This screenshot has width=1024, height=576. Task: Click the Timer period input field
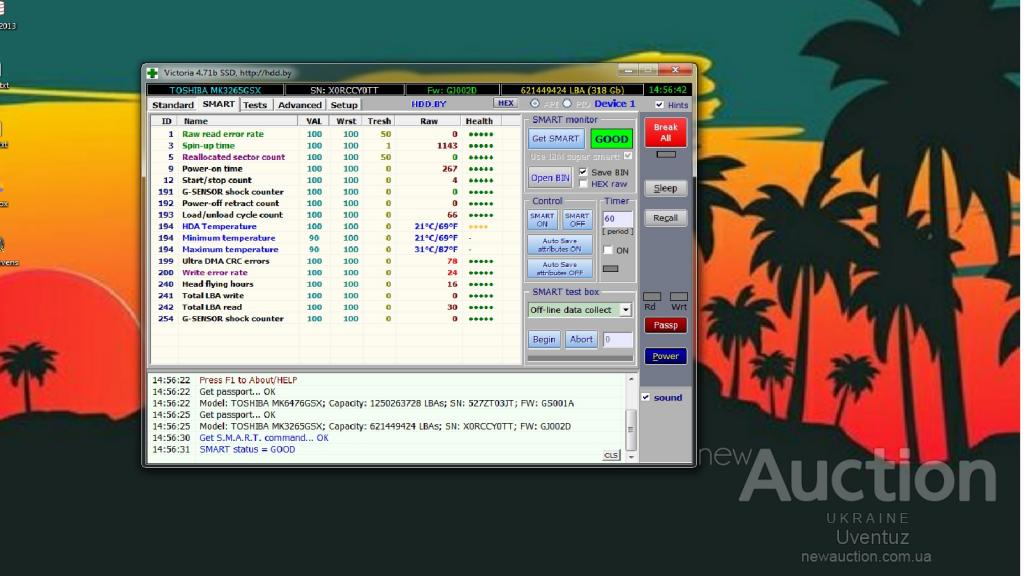(x=617, y=218)
